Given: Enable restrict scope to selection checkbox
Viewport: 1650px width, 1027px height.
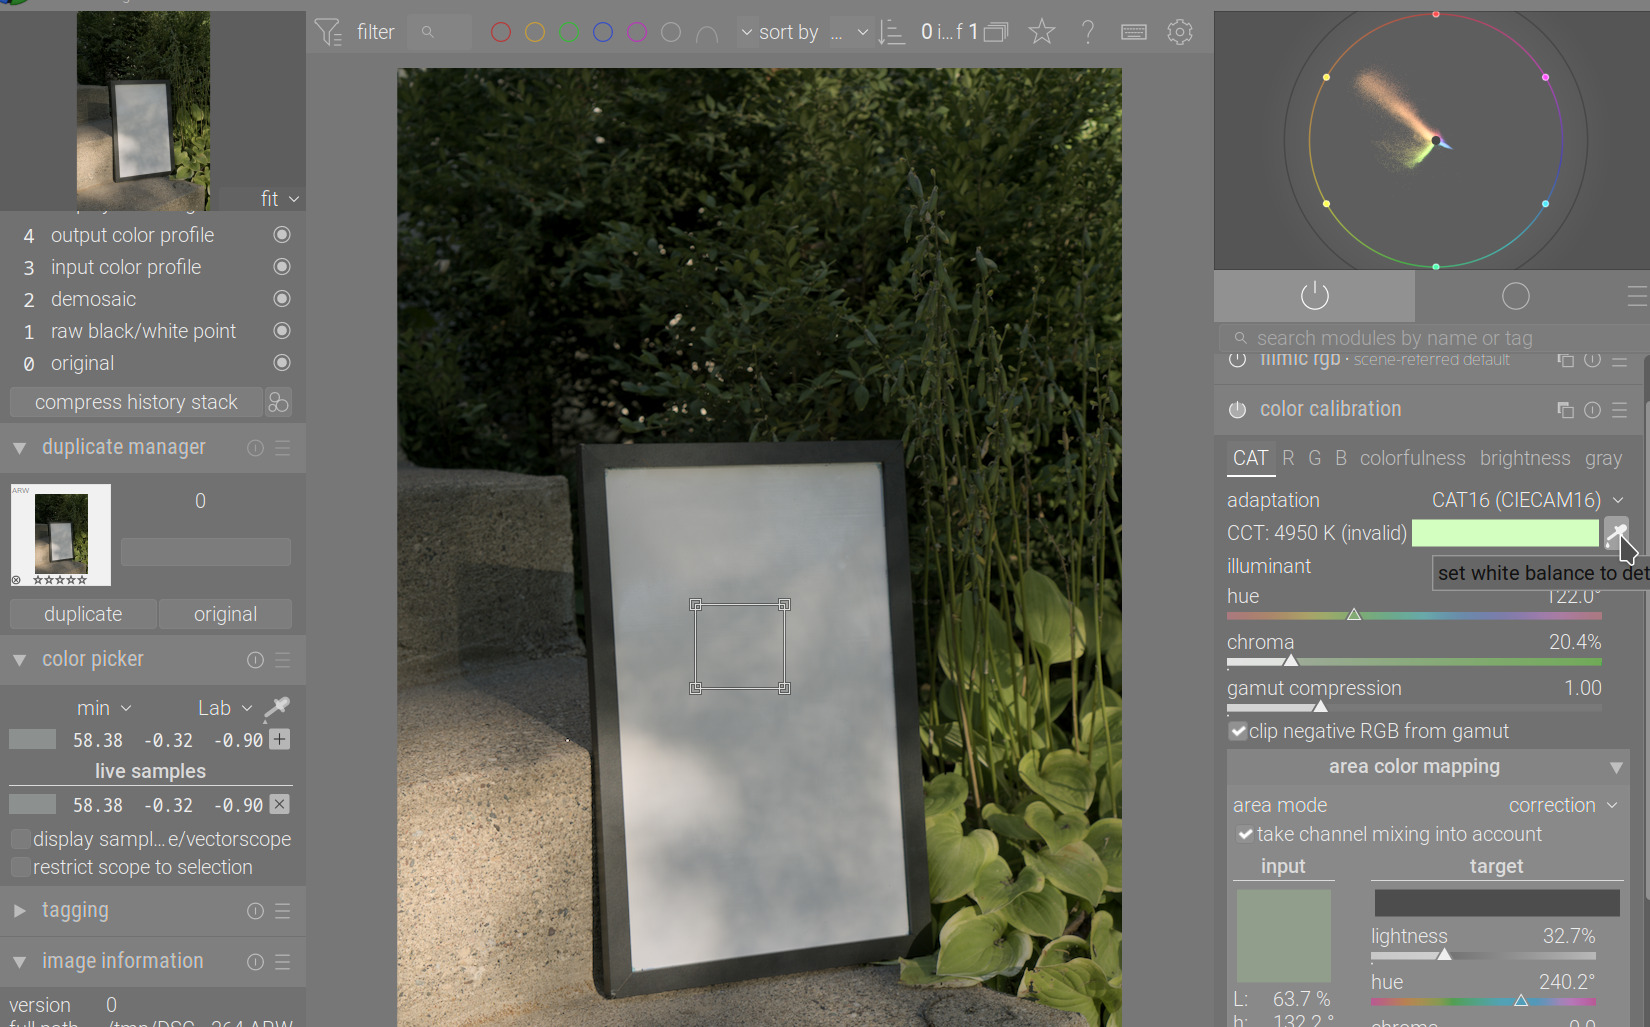Looking at the screenshot, I should pyautogui.click(x=20, y=867).
